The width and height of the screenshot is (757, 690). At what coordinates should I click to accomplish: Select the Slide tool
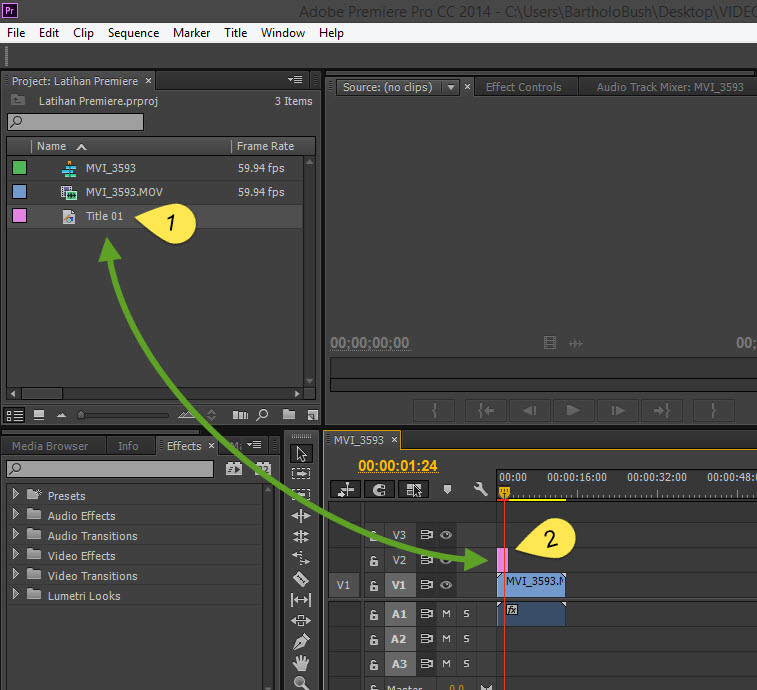tap(301, 620)
